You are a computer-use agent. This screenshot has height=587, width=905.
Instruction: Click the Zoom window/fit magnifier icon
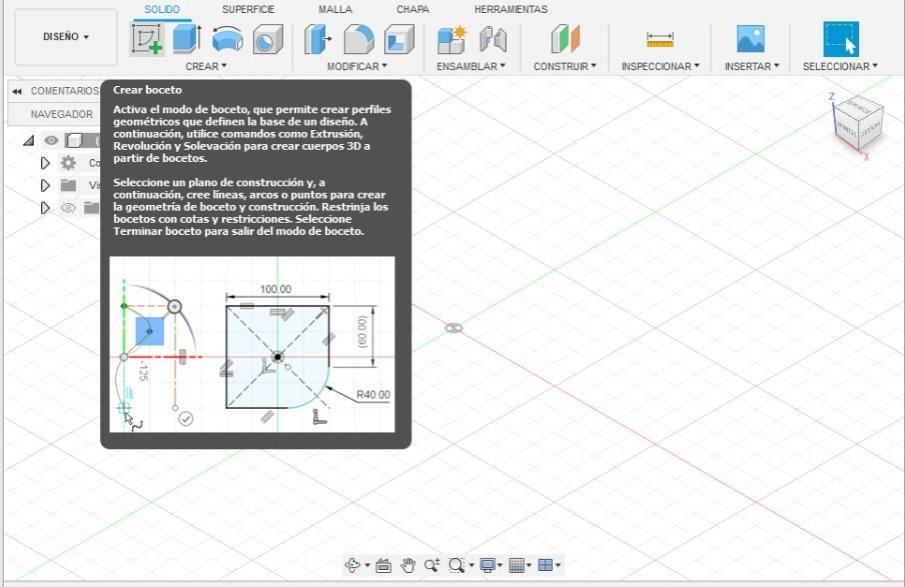point(456,565)
